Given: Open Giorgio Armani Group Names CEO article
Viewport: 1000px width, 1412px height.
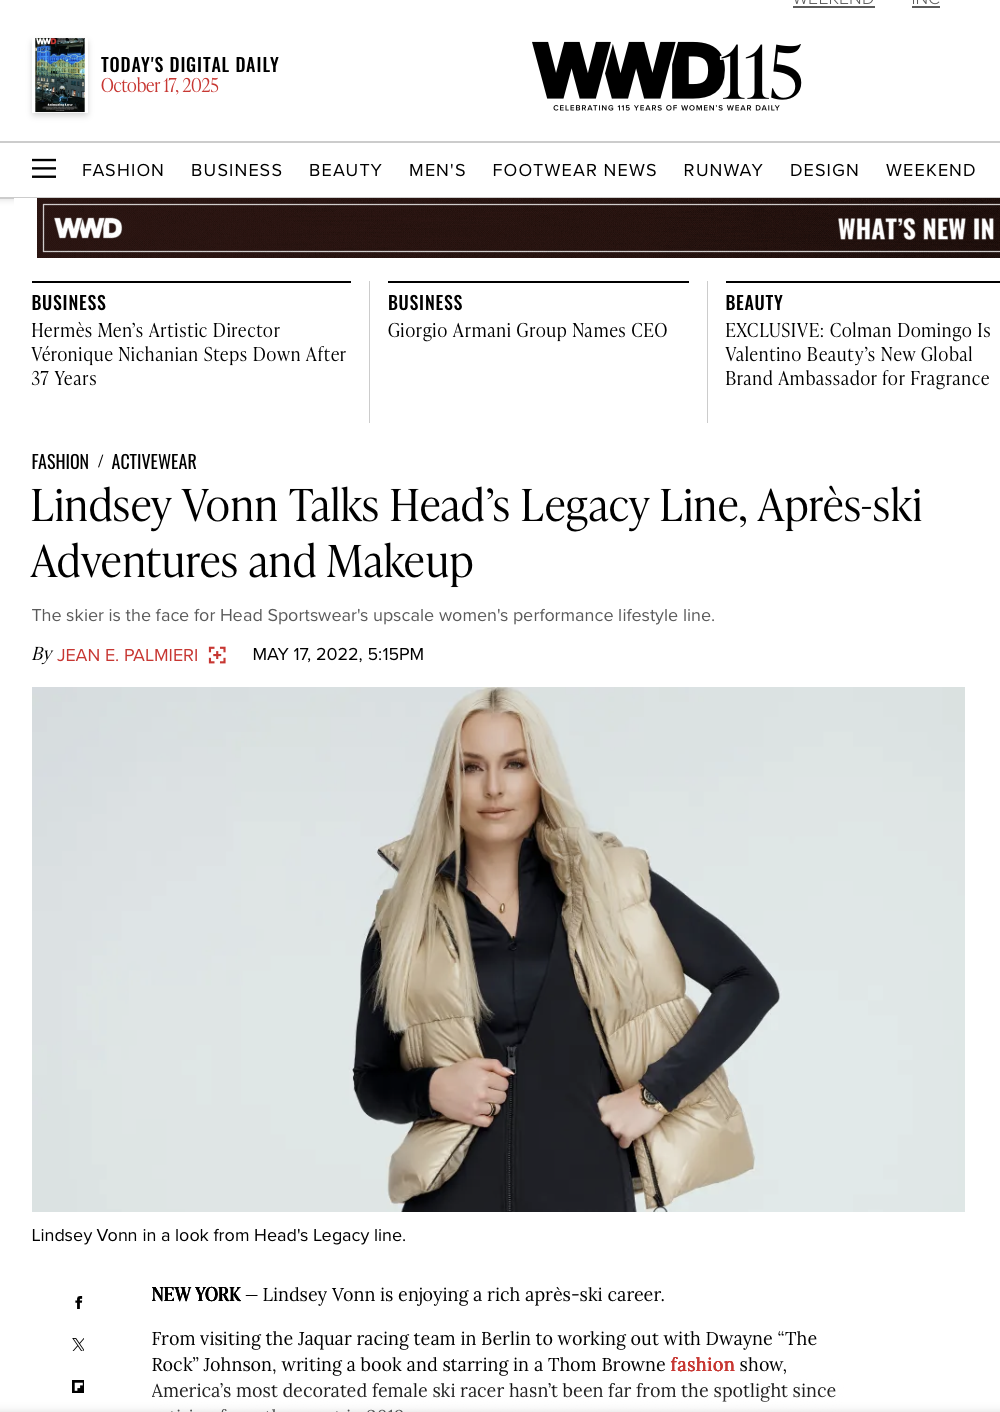Looking at the screenshot, I should coord(527,330).
